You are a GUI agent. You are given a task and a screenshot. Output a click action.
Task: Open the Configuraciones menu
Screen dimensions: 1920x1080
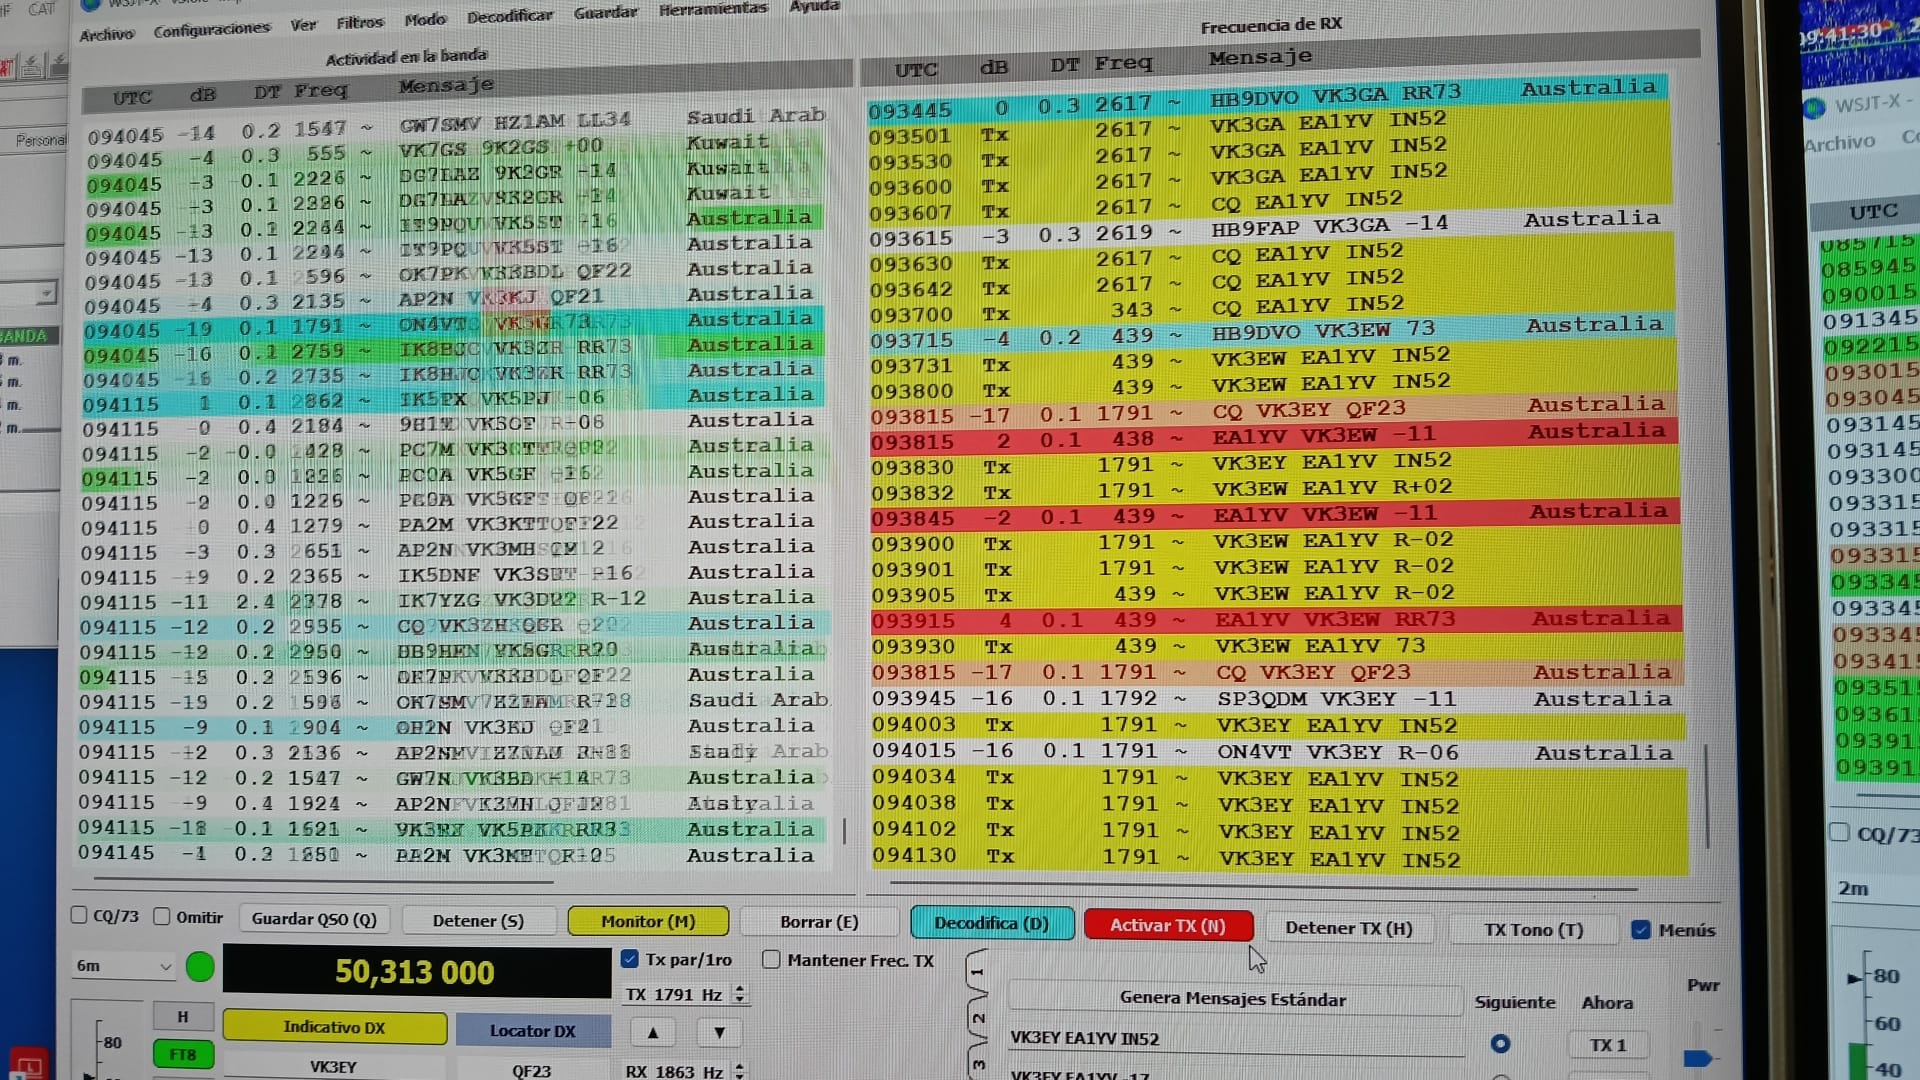pyautogui.click(x=211, y=29)
